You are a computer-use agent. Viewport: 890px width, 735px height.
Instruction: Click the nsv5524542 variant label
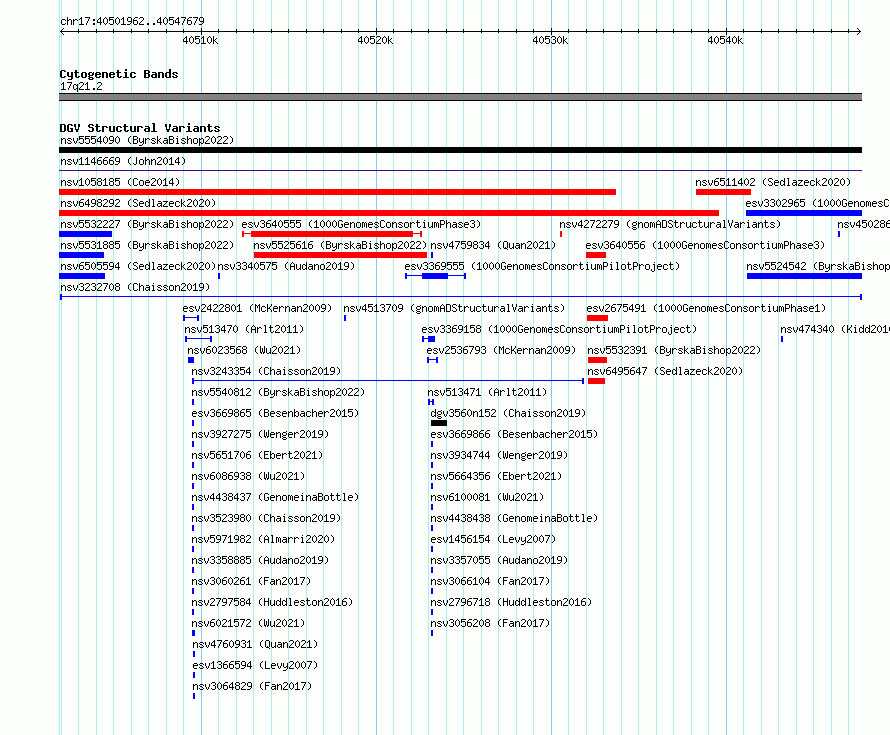818,266
